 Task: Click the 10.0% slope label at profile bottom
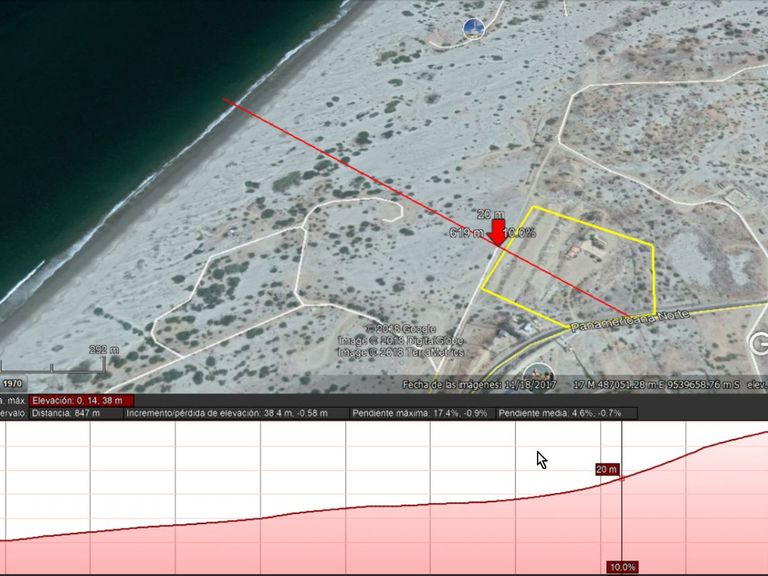point(622,567)
